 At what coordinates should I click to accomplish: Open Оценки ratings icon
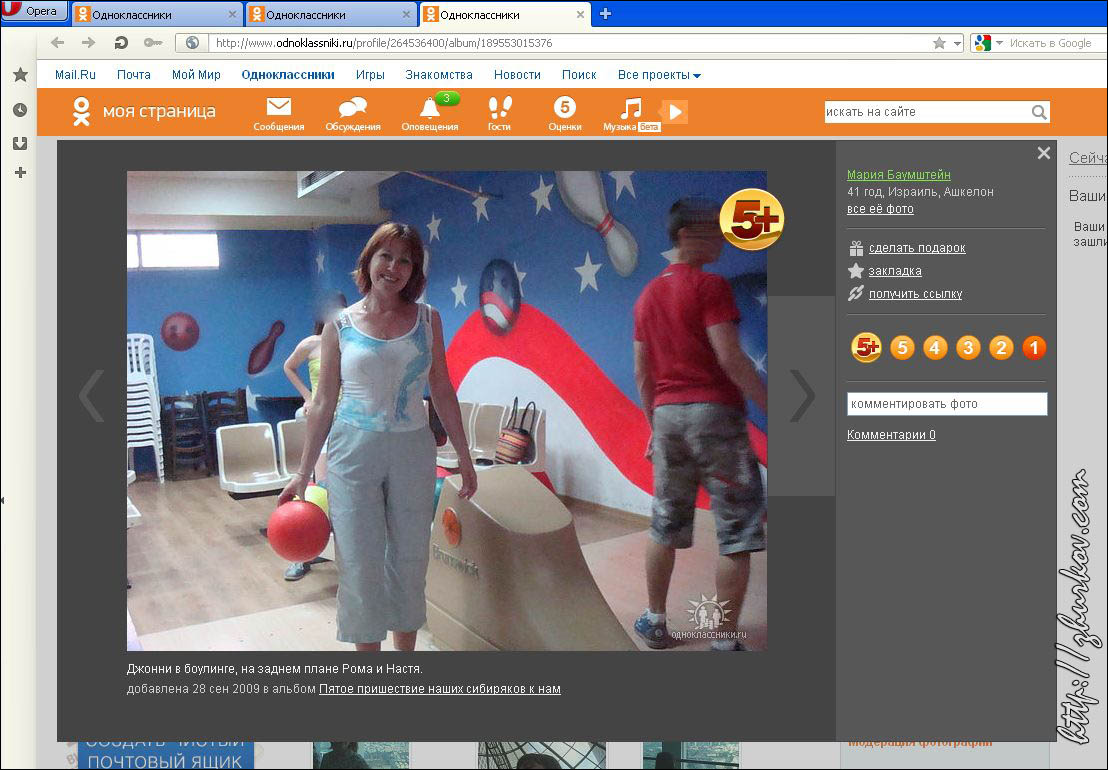coord(565,108)
